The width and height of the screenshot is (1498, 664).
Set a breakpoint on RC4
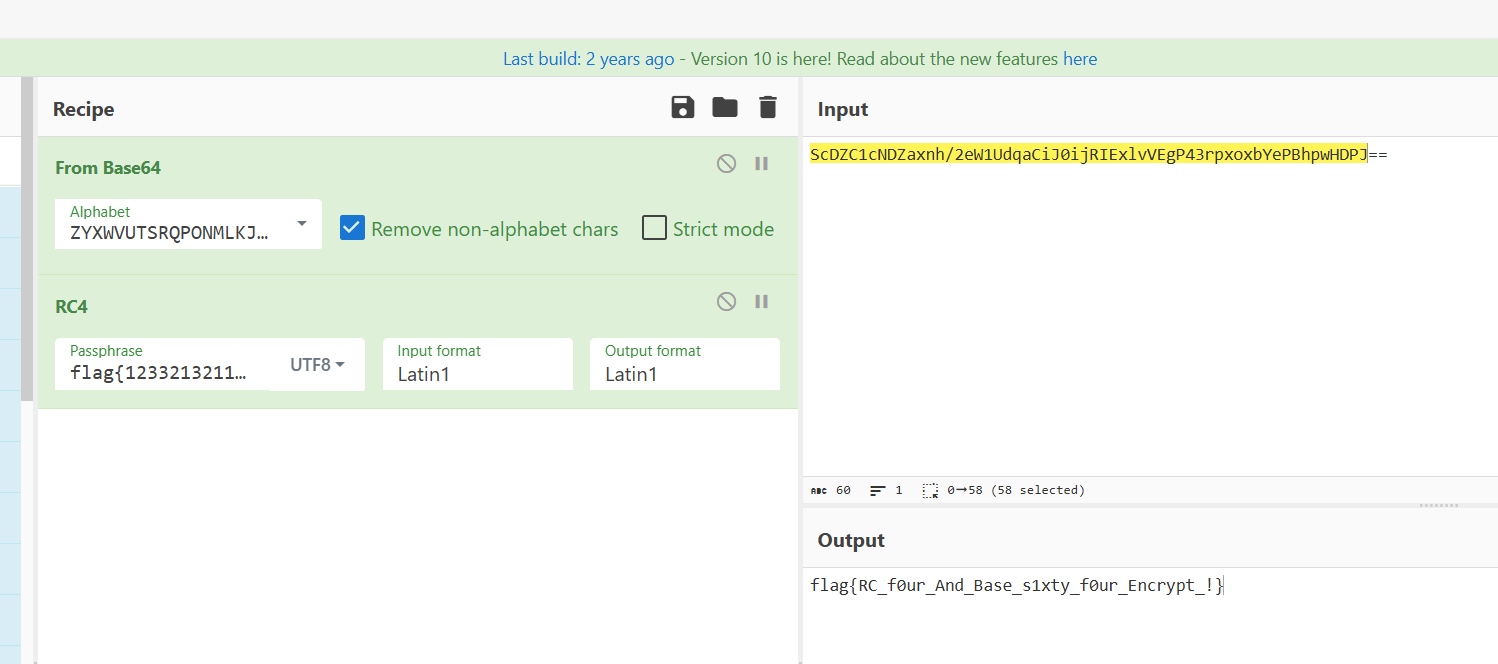pyautogui.click(x=762, y=301)
